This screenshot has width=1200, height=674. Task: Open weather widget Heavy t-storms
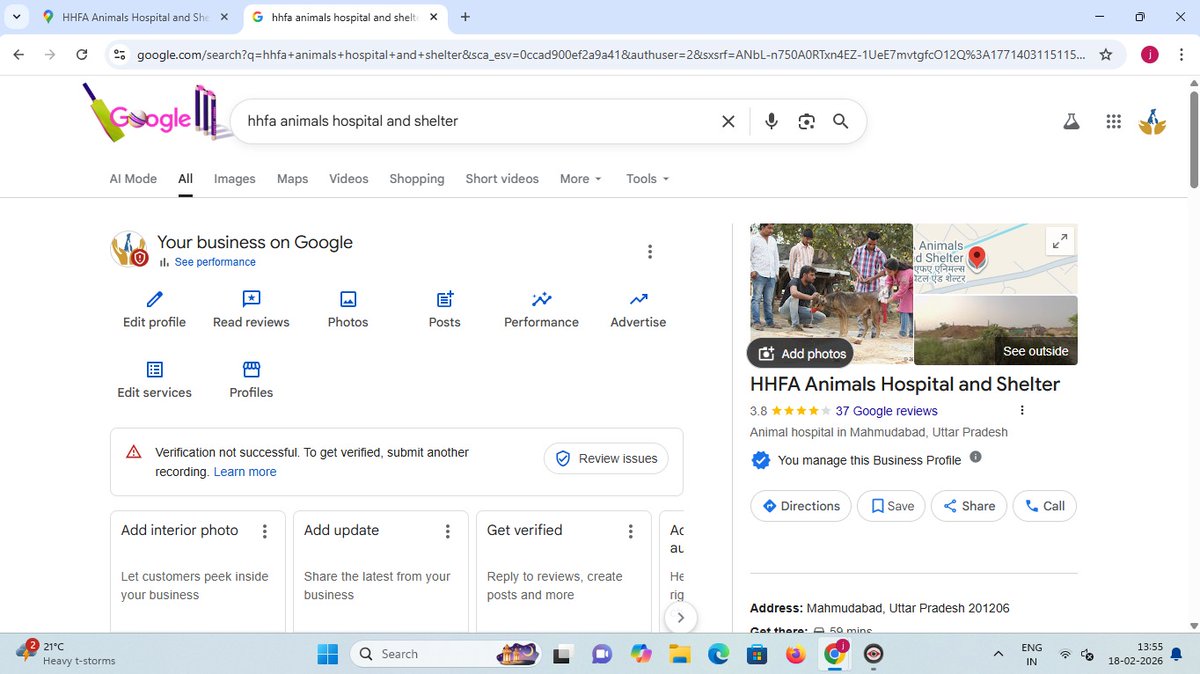(66, 654)
